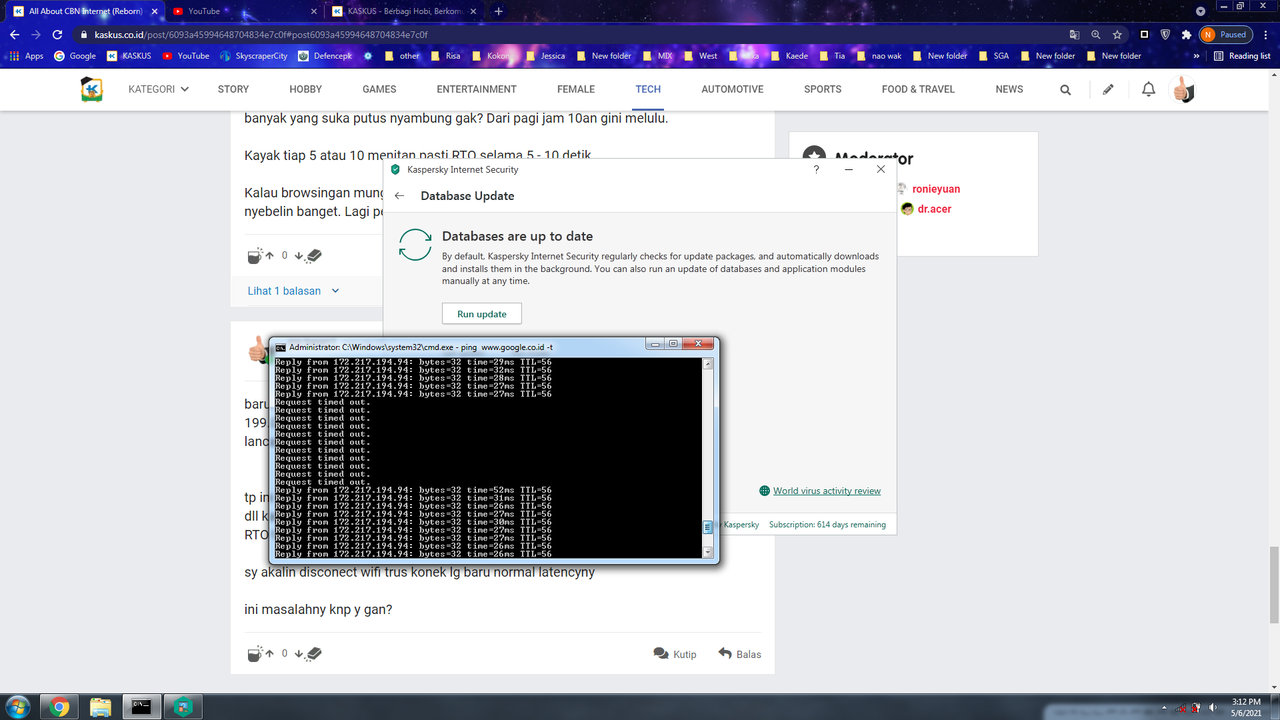
Task: Open the Jessica bookmark folder
Action: (545, 56)
